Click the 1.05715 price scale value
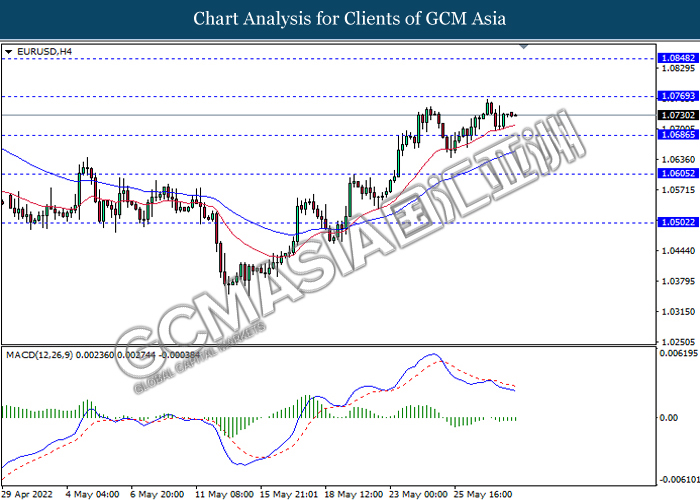The width and height of the screenshot is (700, 500). tap(678, 190)
